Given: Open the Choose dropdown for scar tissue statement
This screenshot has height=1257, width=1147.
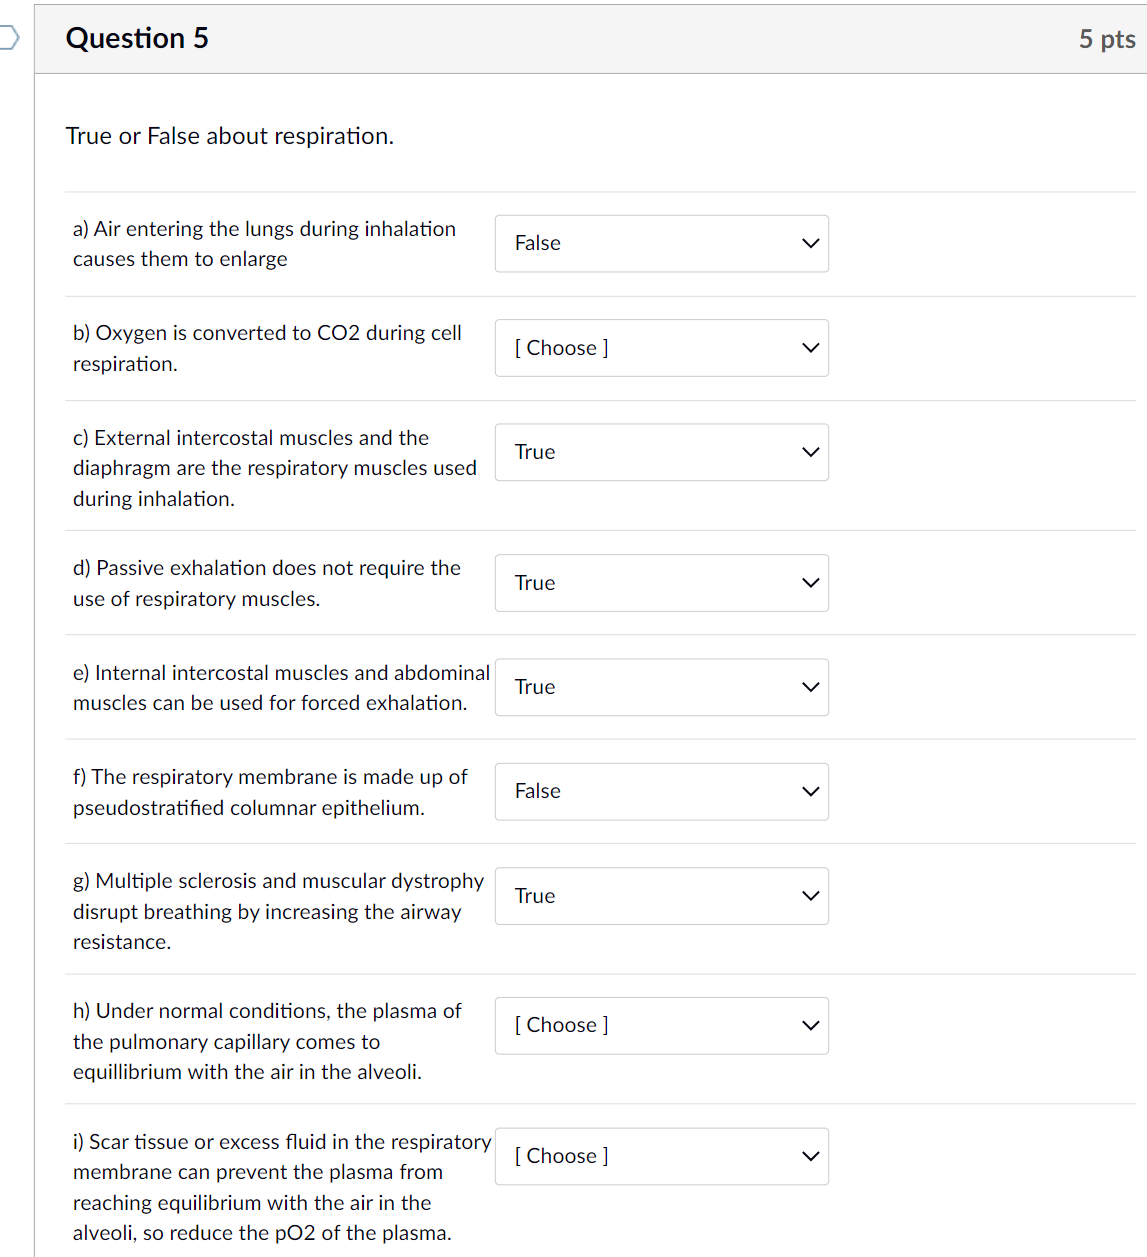Looking at the screenshot, I should (661, 1156).
